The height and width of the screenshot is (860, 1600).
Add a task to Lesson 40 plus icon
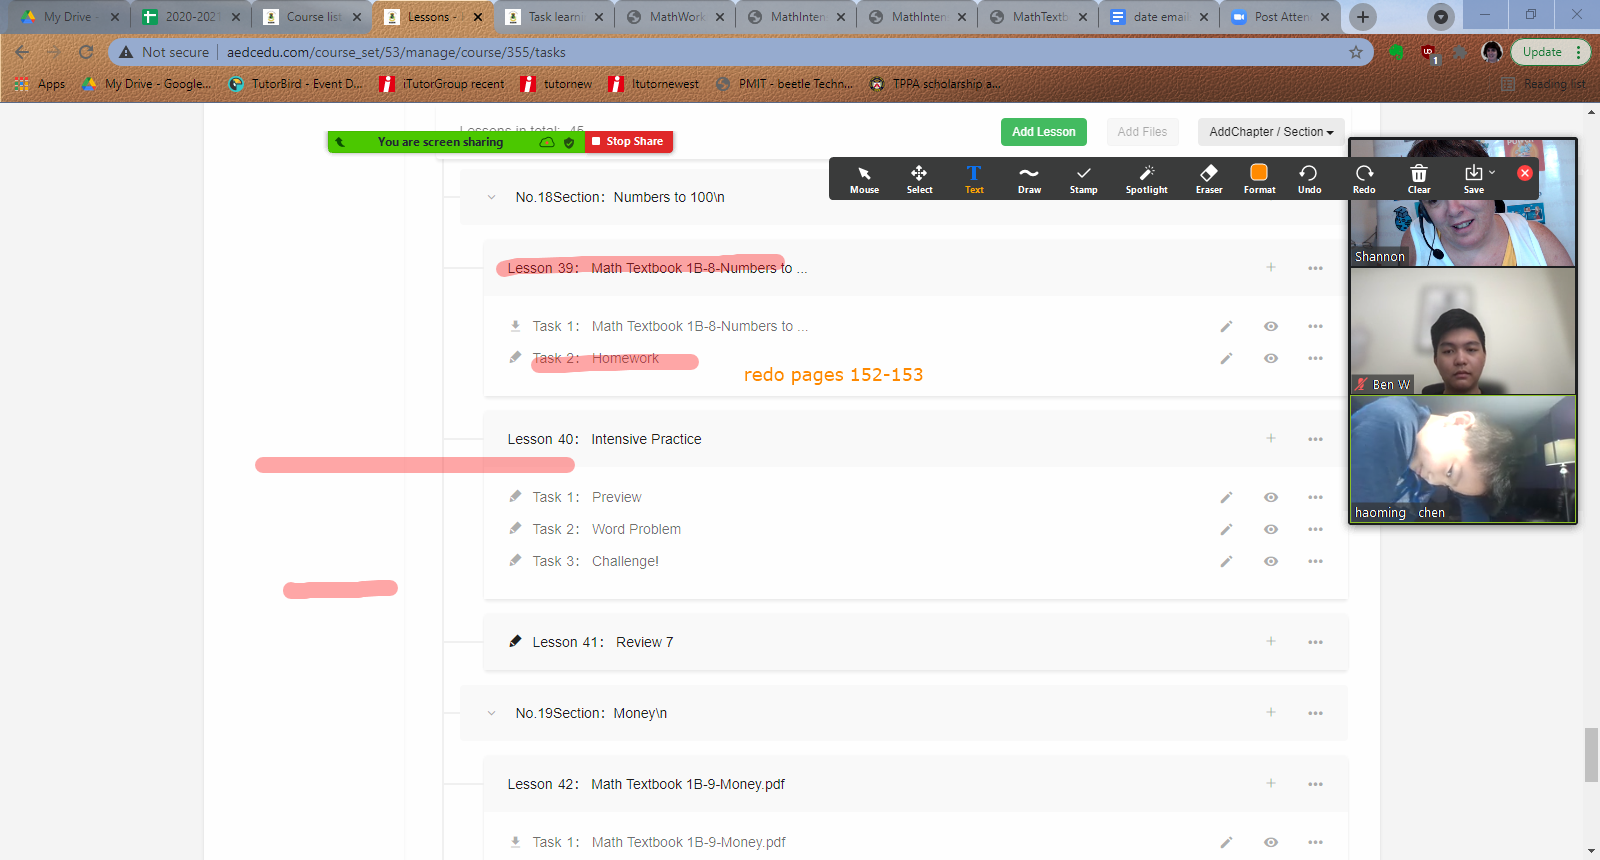point(1271,438)
